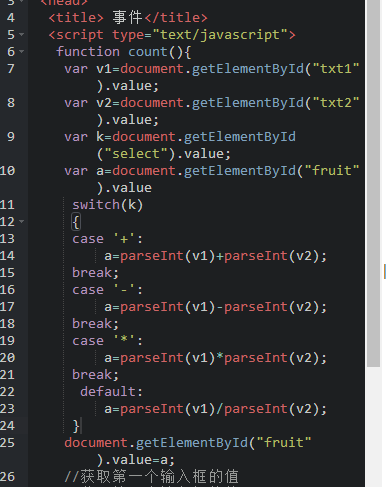Click line number 22 in the gutter
The image size is (388, 487).
[x=7, y=392]
